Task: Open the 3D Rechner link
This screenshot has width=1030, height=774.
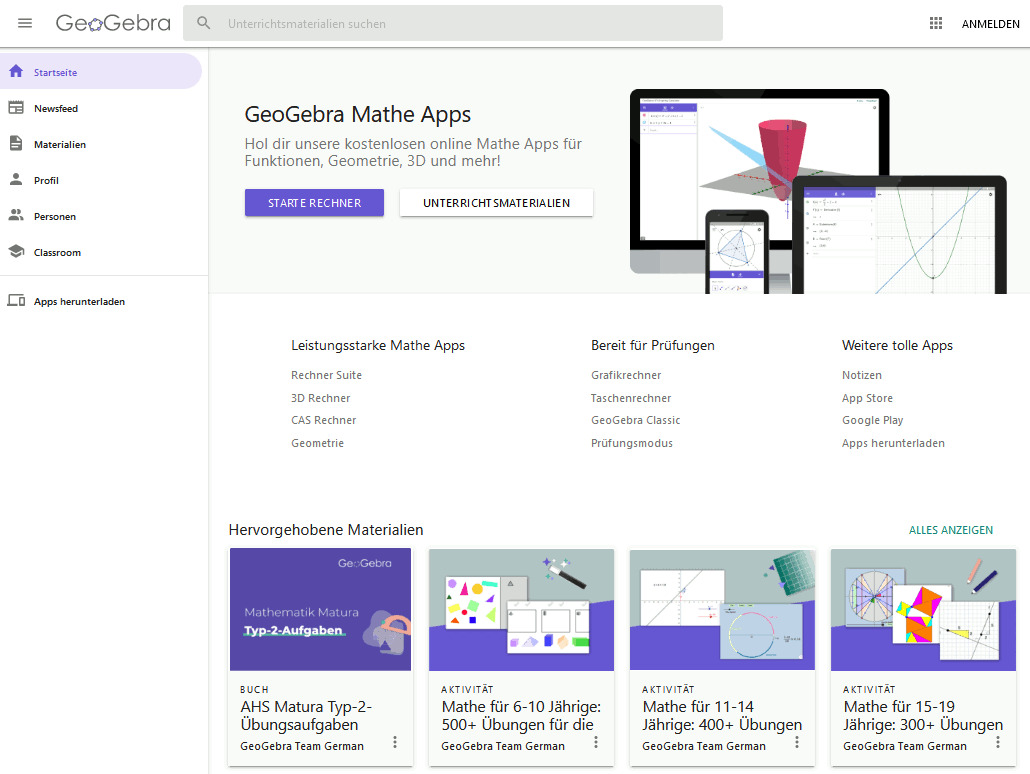Action: coord(320,398)
